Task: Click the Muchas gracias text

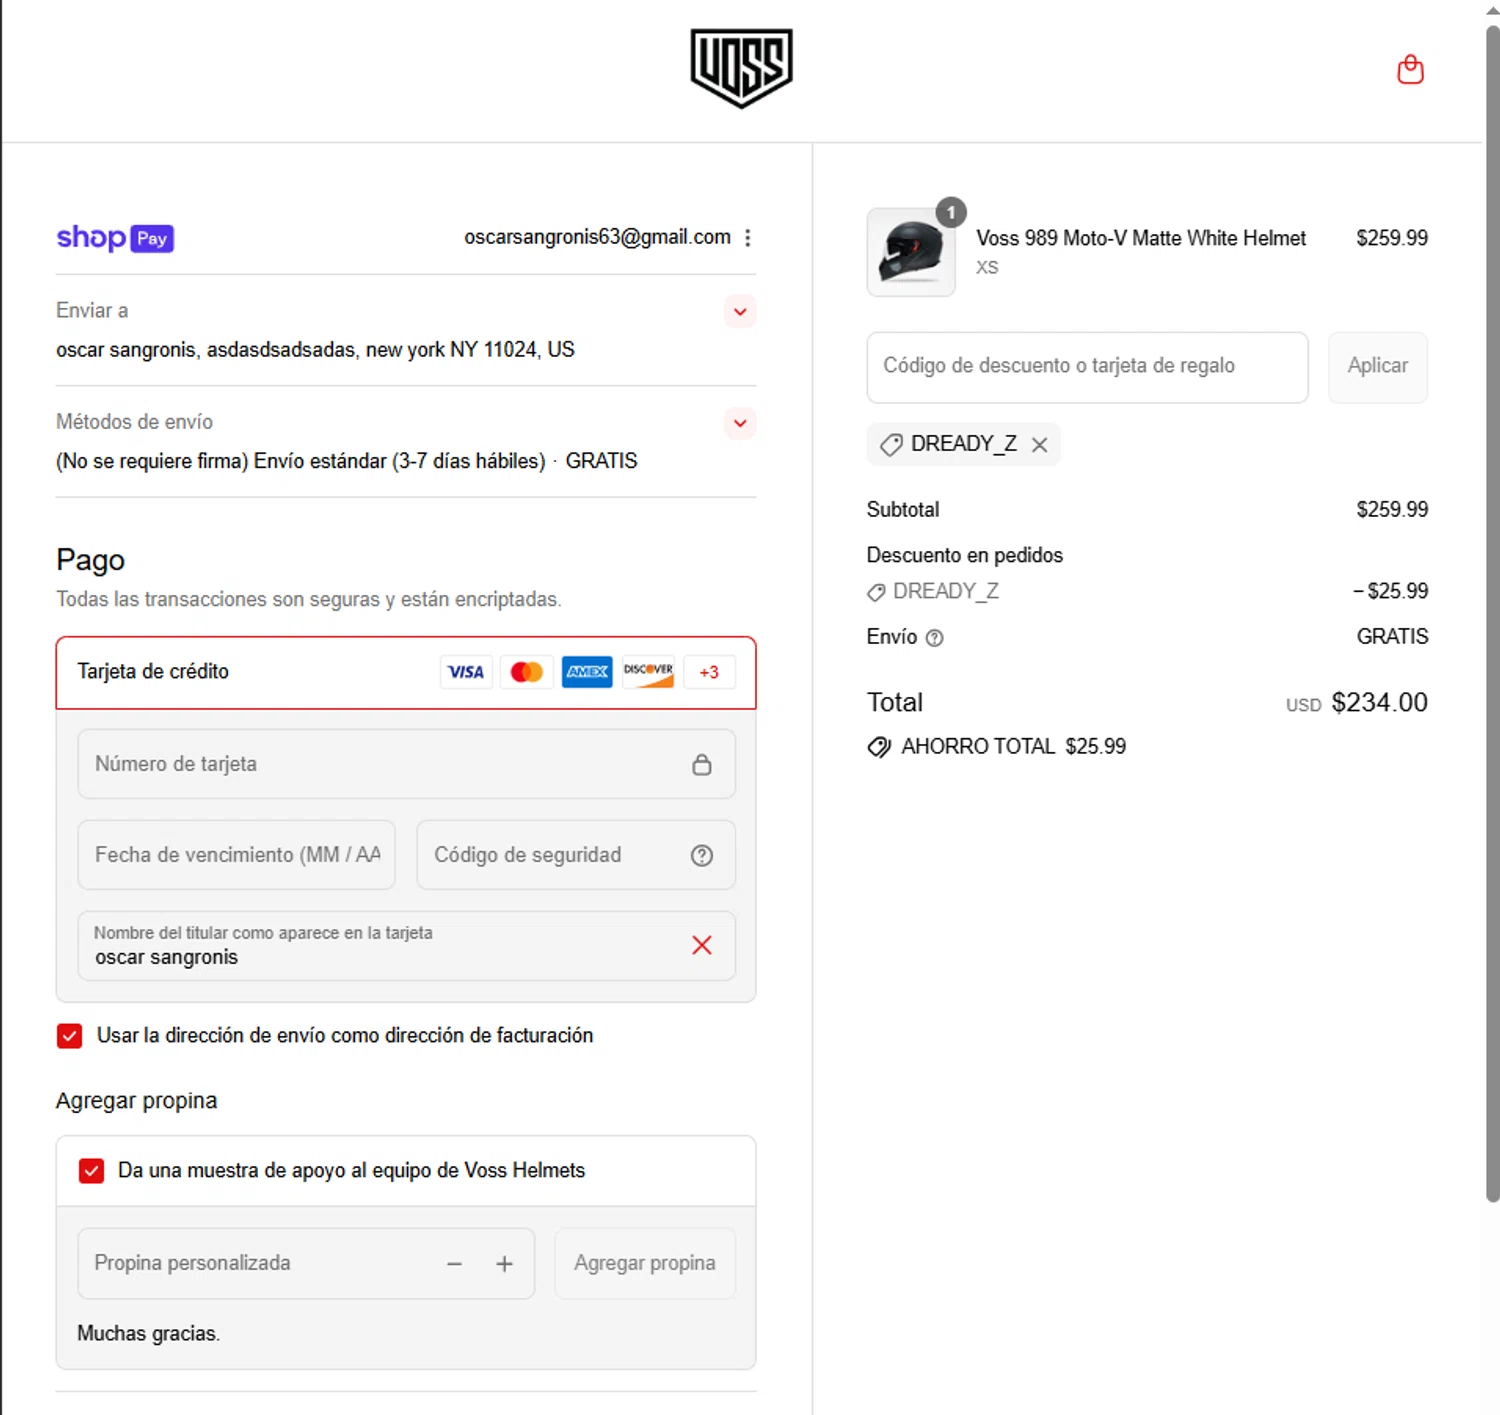Action: [x=148, y=1334]
